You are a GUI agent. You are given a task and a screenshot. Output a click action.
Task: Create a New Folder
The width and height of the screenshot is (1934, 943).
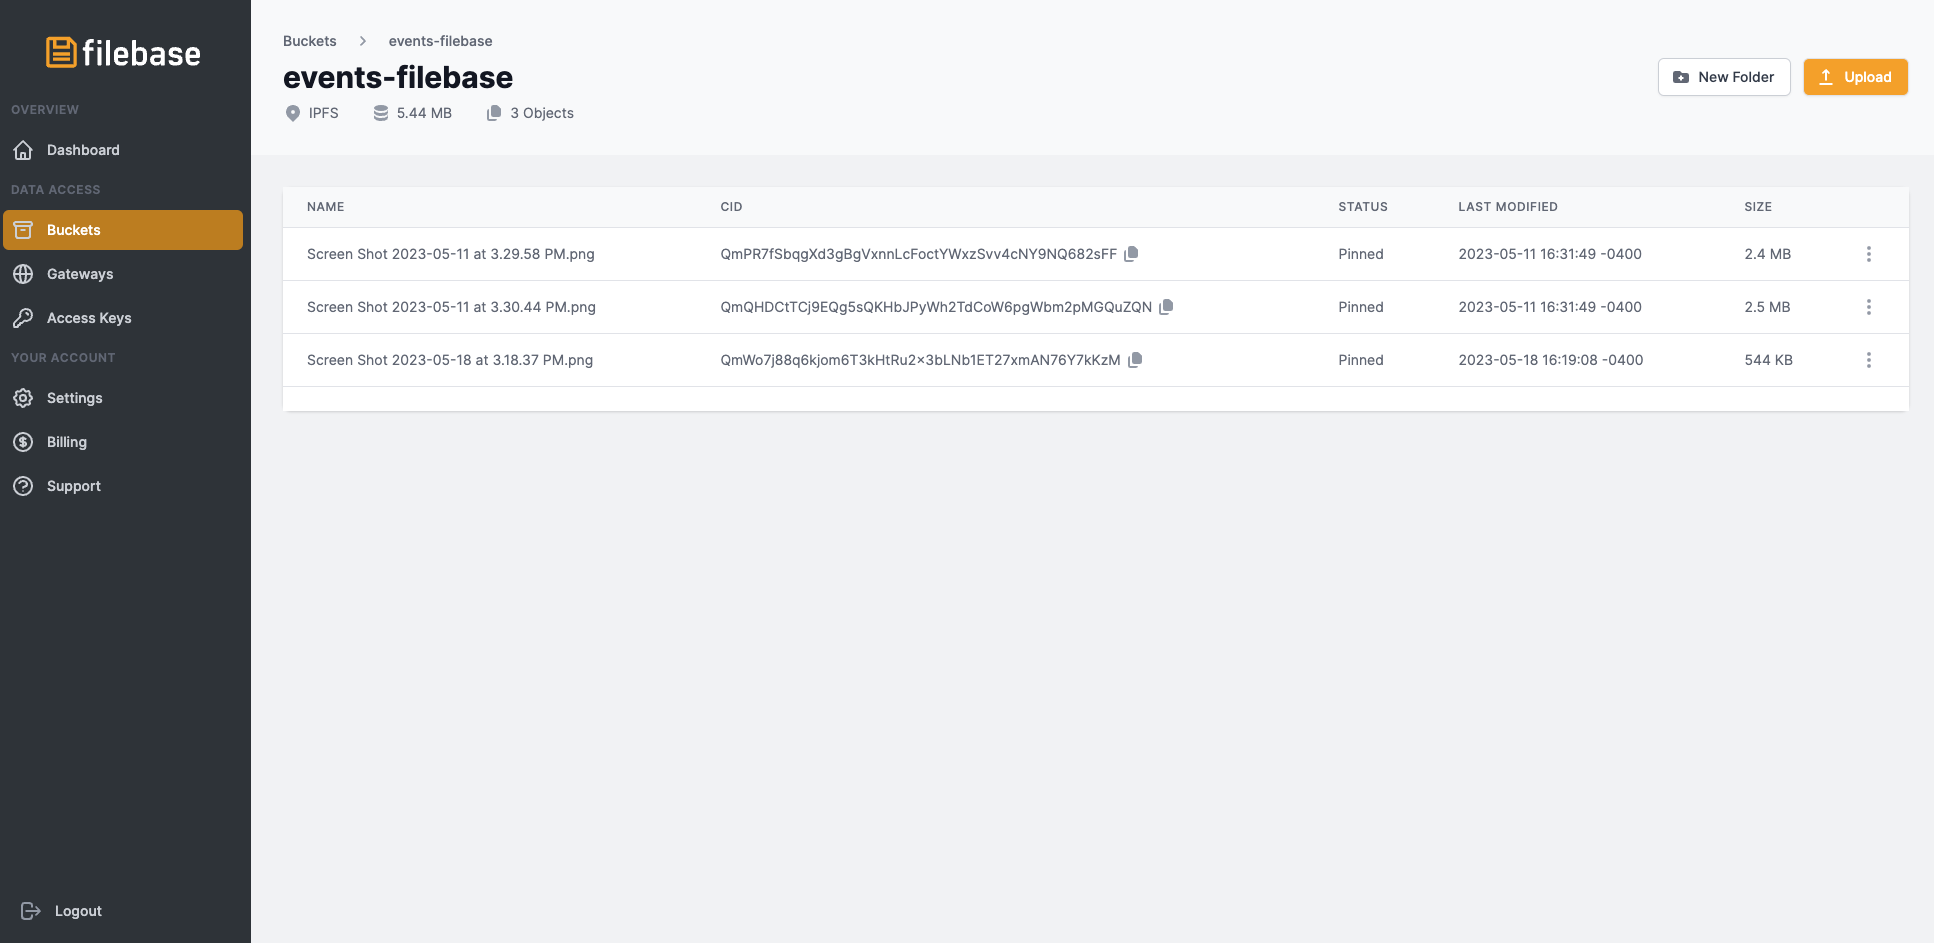coord(1724,77)
